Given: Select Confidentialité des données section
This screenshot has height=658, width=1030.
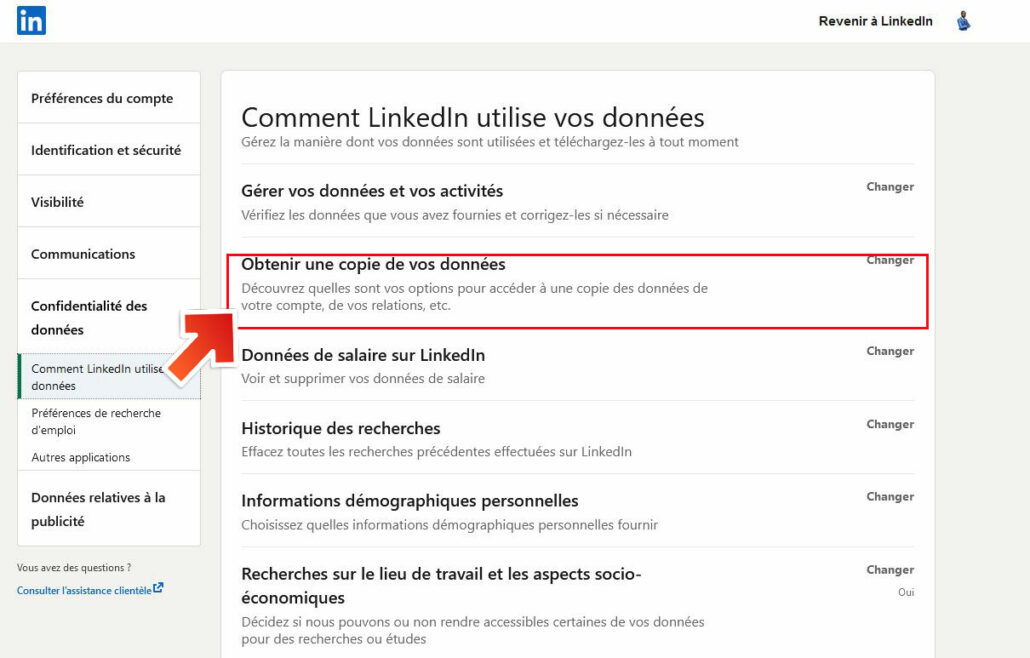Looking at the screenshot, I should (x=109, y=317).
